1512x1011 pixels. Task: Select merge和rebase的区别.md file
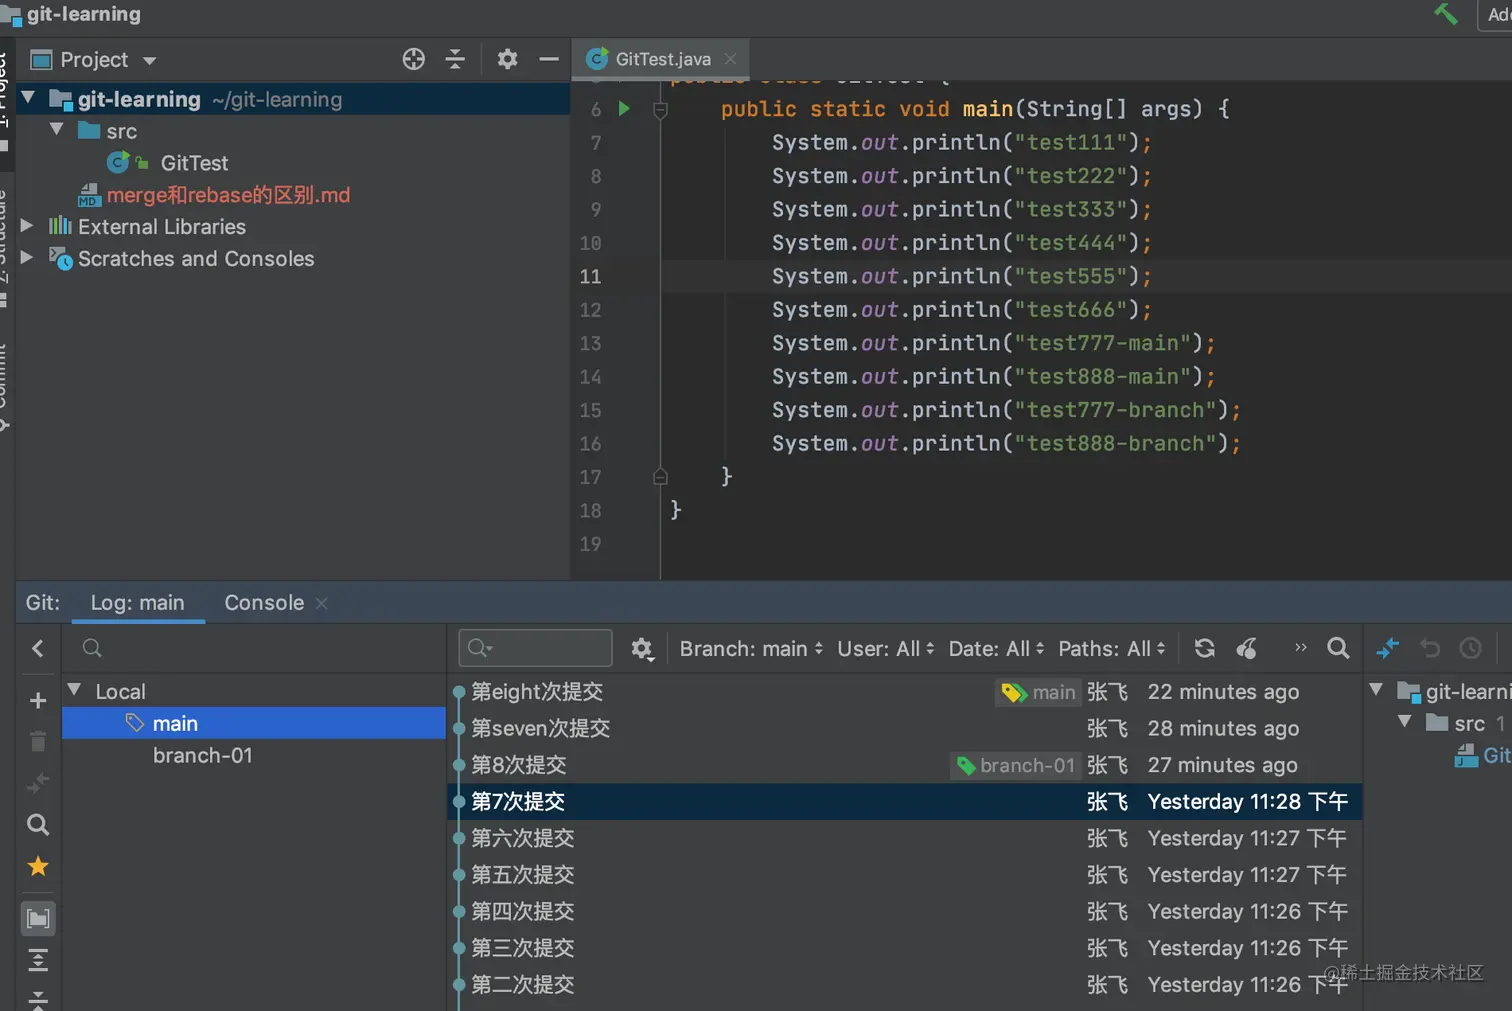point(228,195)
